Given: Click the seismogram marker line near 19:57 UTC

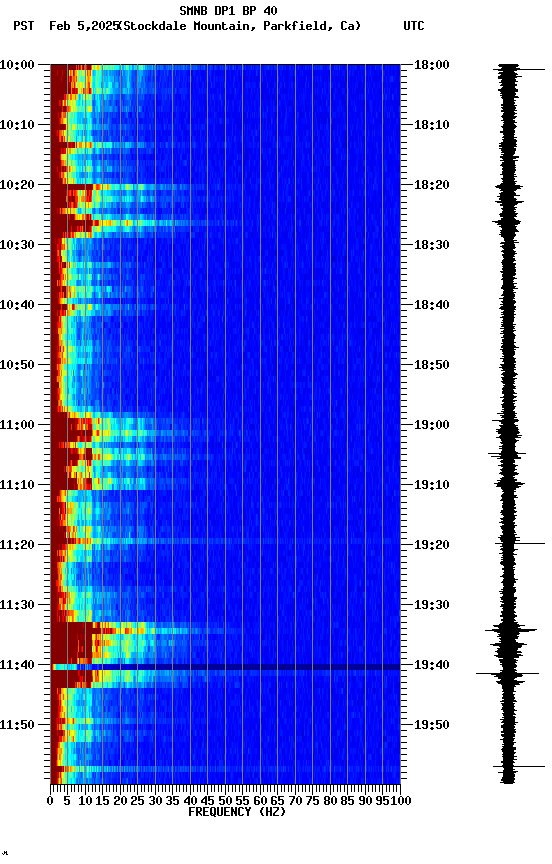Looking at the screenshot, I should (519, 766).
